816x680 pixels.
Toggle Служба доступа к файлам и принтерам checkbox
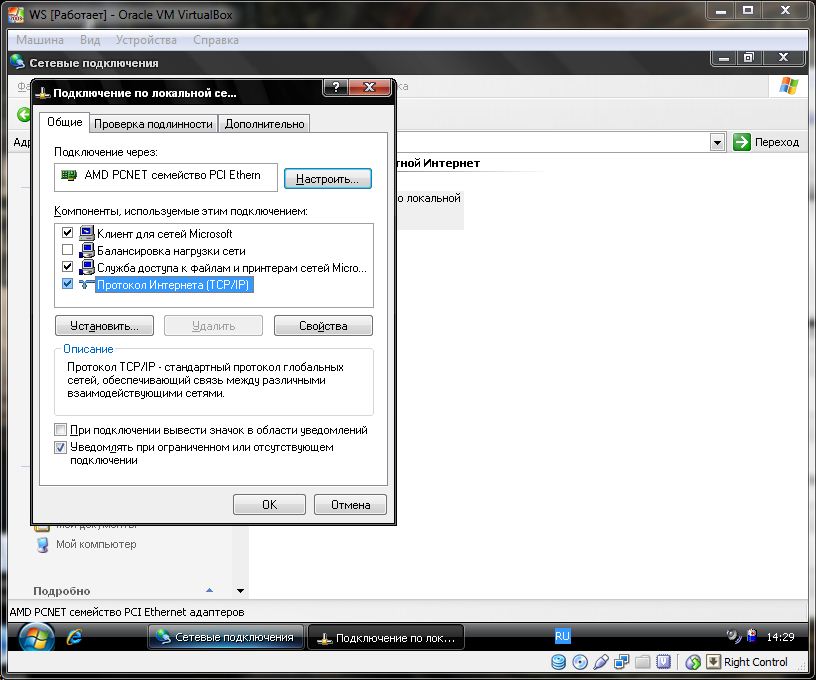pos(67,267)
